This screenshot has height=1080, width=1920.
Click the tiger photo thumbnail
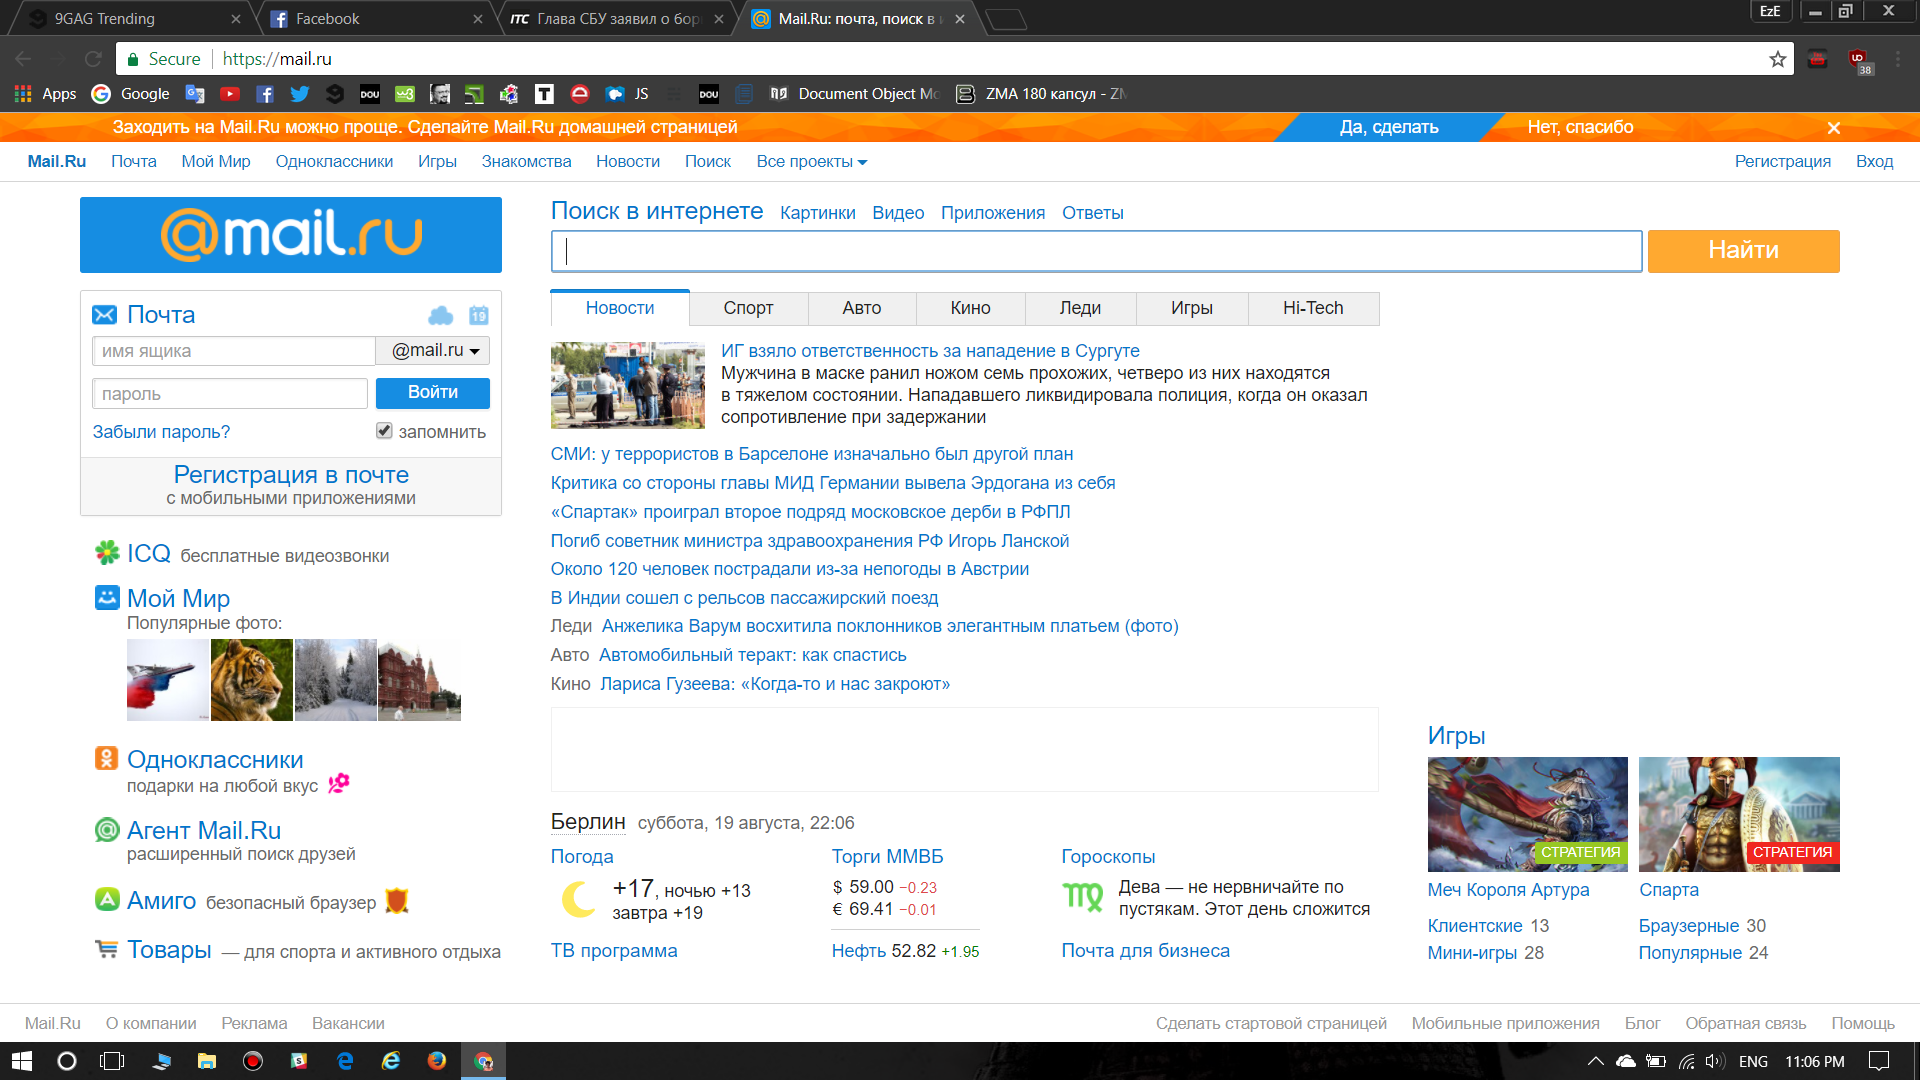[x=252, y=680]
